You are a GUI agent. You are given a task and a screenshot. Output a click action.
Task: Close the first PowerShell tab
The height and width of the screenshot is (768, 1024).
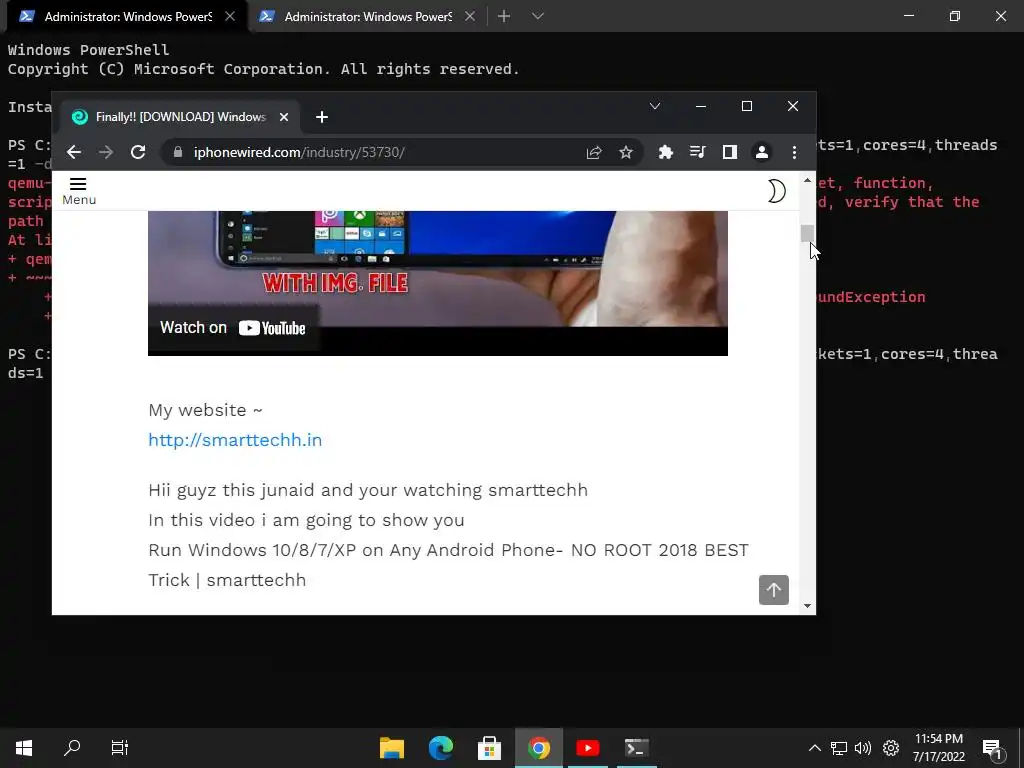[230, 16]
